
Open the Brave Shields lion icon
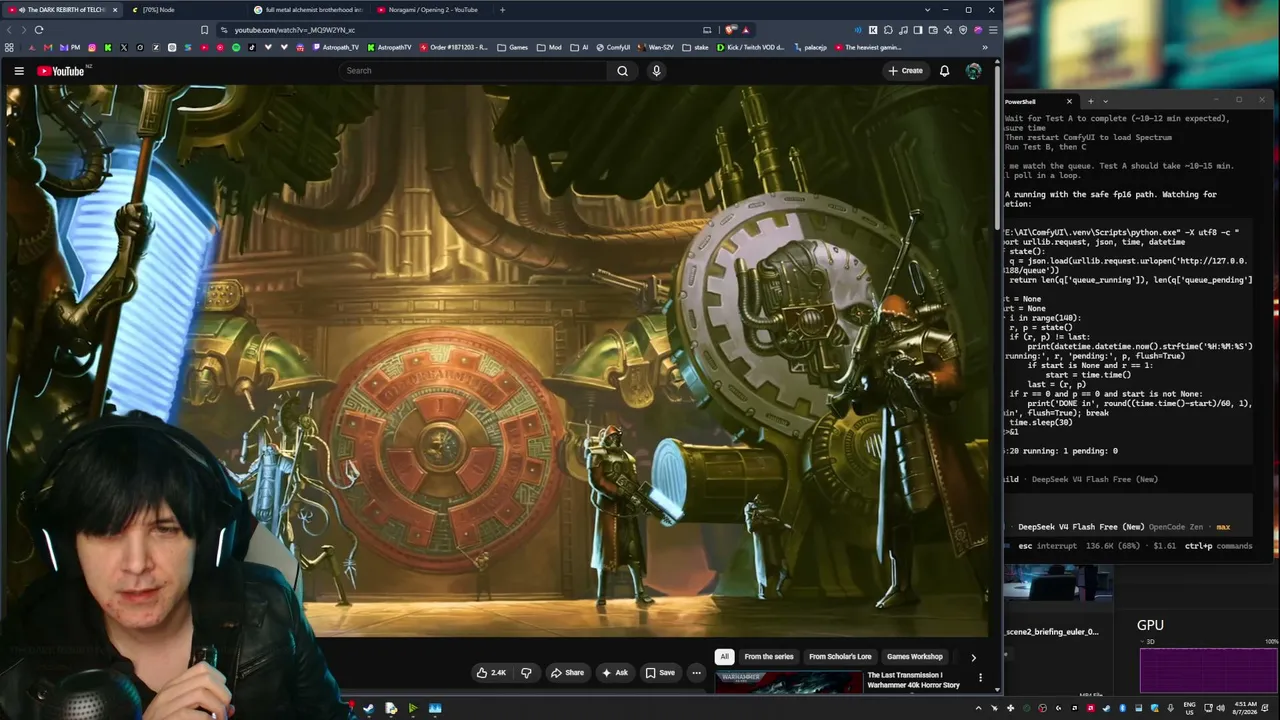click(730, 30)
